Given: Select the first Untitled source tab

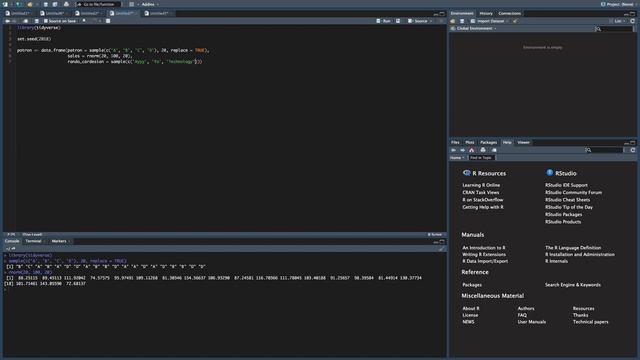Looking at the screenshot, I should point(18,13).
